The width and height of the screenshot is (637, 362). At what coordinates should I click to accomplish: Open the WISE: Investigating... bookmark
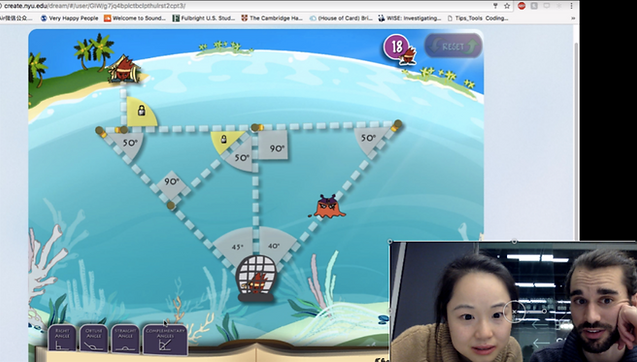point(410,18)
